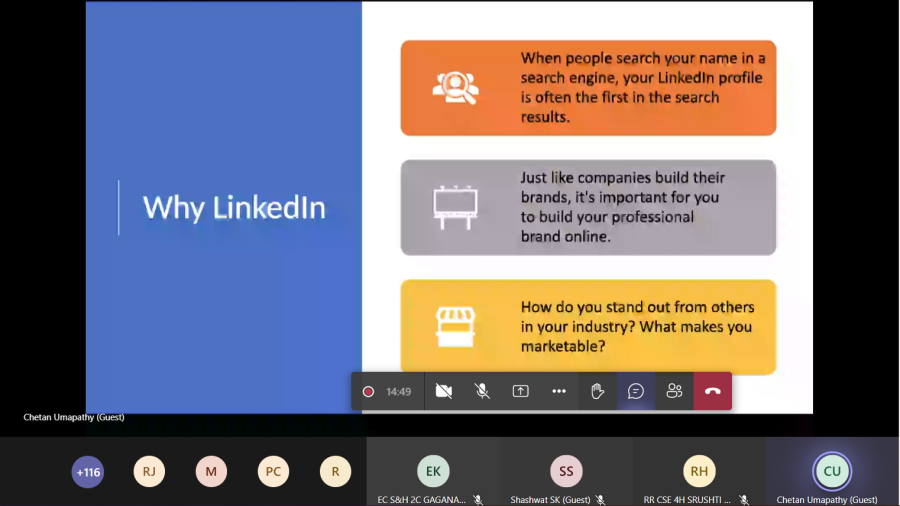Select the PC participant avatar
The image size is (900, 506).
273,471
